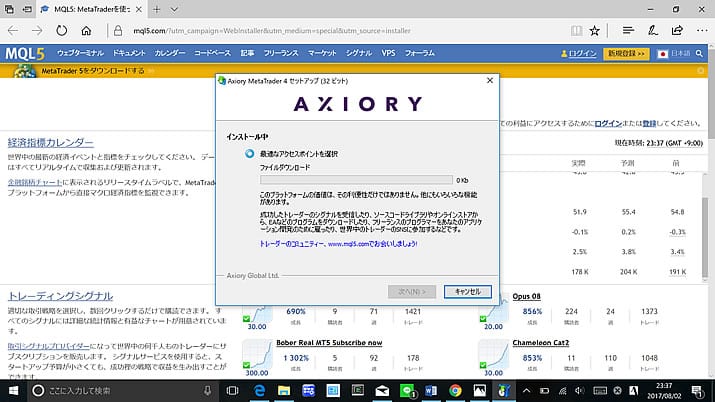Click the 新規登録 button
This screenshot has height=402, width=715.
tap(626, 54)
